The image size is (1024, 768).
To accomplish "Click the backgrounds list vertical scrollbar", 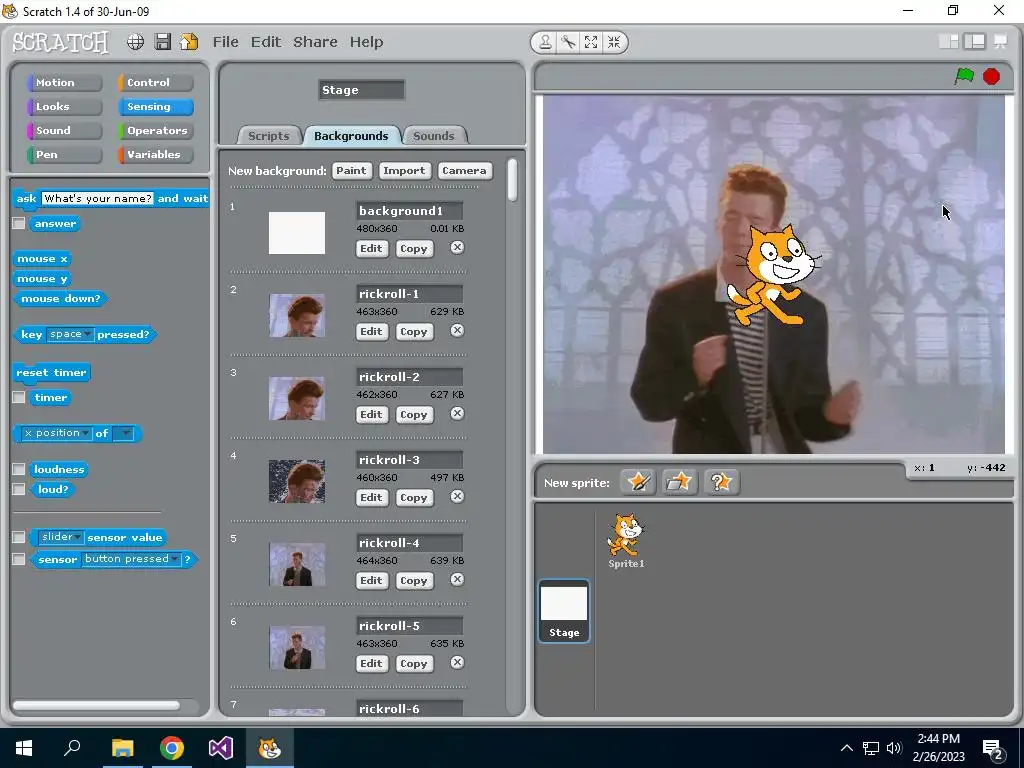I will coord(512,180).
